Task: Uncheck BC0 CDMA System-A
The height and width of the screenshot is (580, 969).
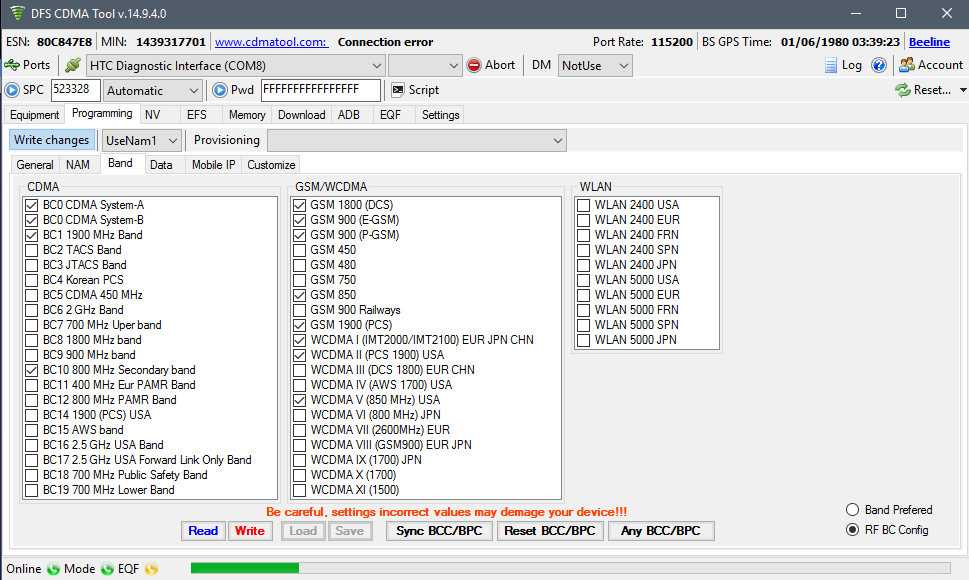Action: pyautogui.click(x=32, y=205)
